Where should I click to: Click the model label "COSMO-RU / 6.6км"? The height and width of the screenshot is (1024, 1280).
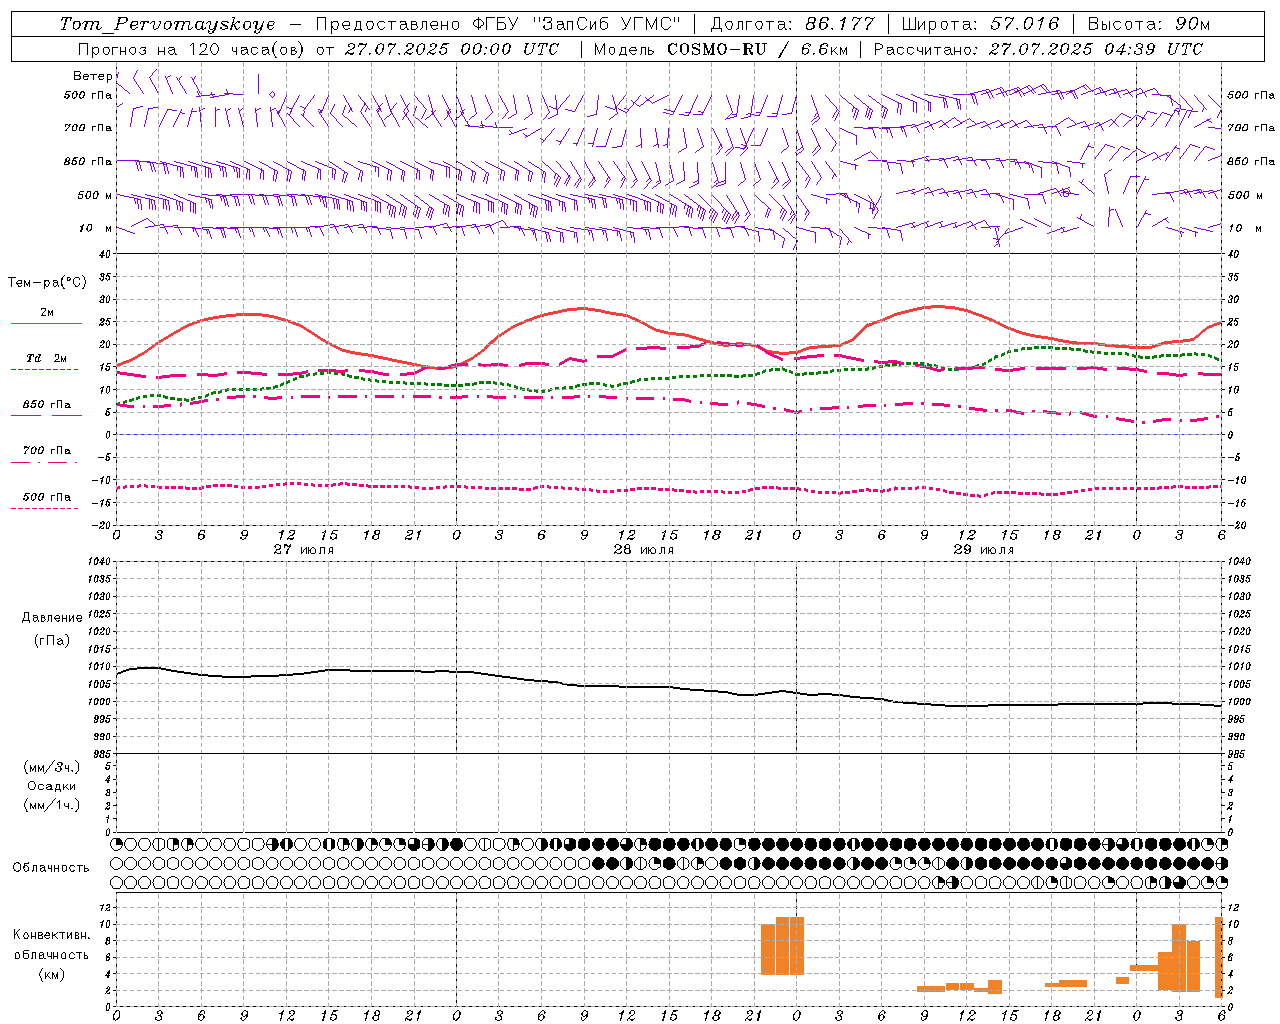(x=756, y=49)
